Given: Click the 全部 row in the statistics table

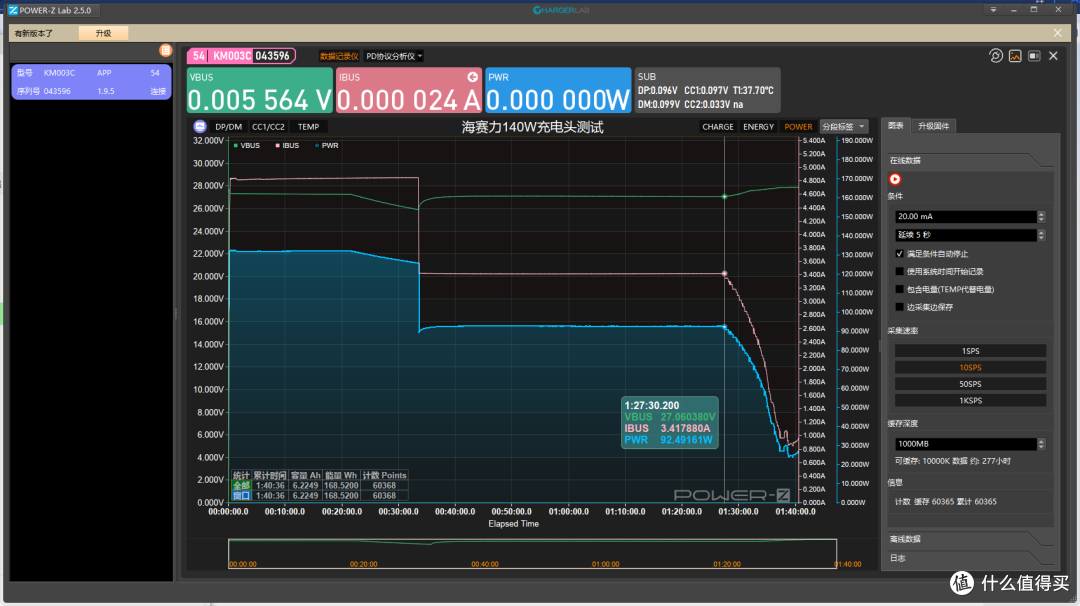Looking at the screenshot, I should (x=320, y=485).
